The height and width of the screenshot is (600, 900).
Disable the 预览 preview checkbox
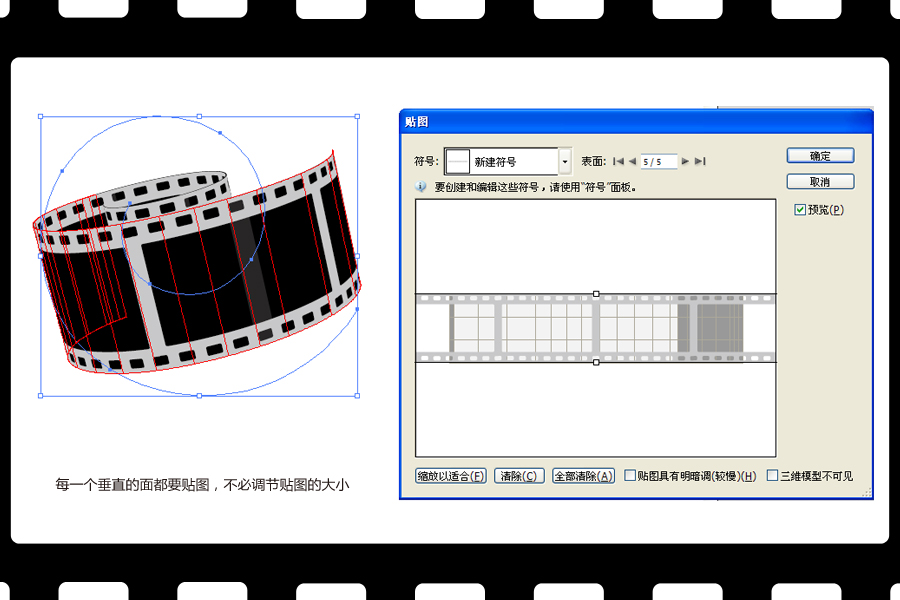[798, 209]
